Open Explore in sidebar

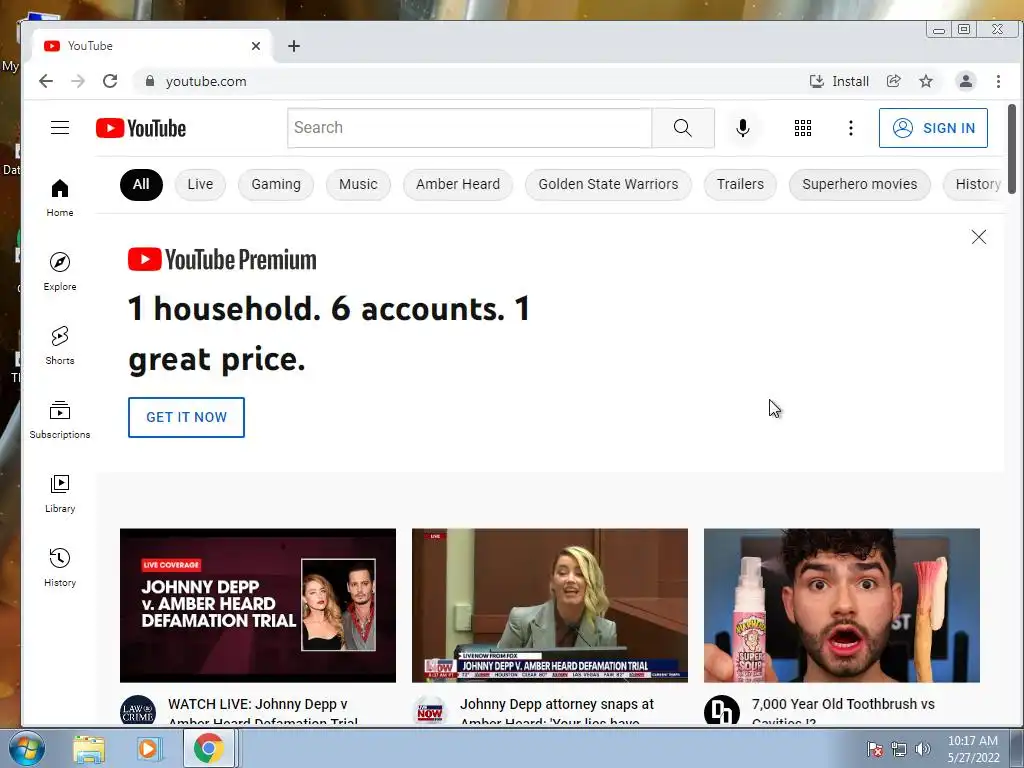coord(59,272)
